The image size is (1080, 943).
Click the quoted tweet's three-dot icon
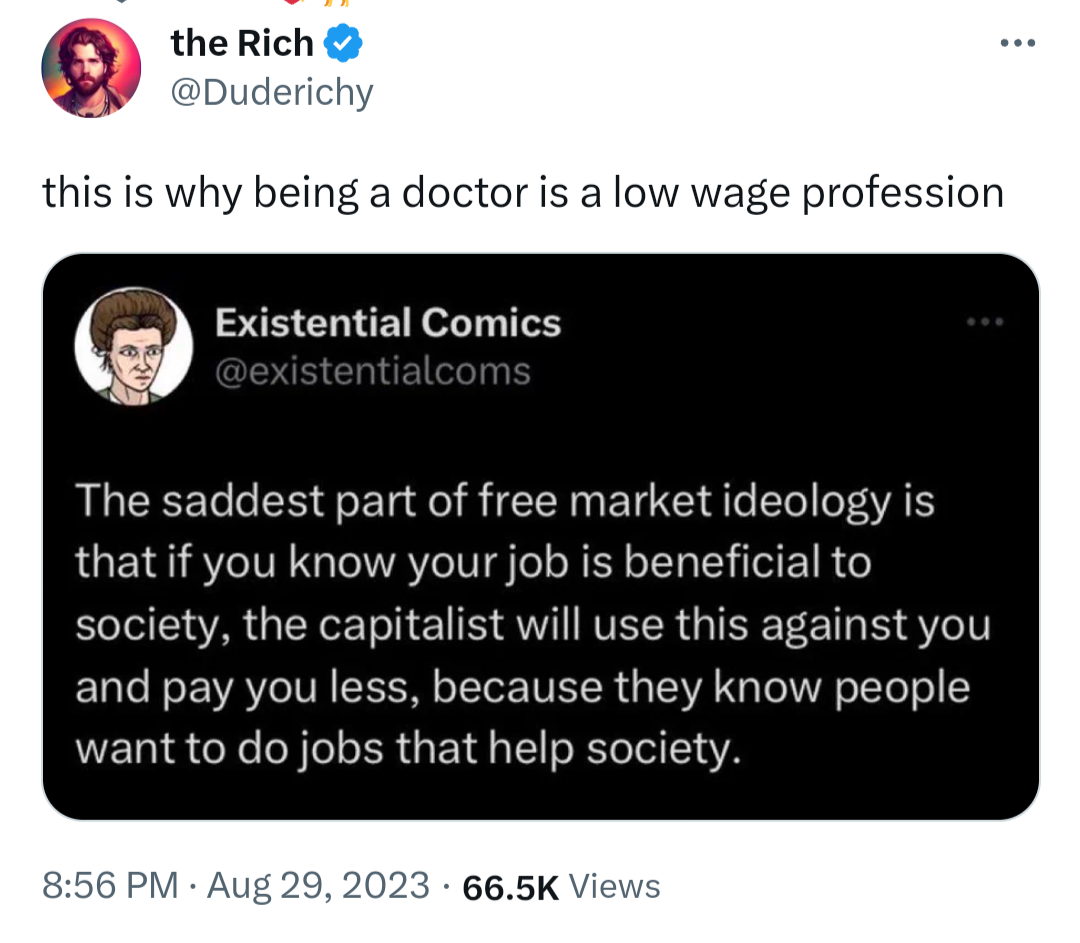pyautogui.click(x=983, y=323)
